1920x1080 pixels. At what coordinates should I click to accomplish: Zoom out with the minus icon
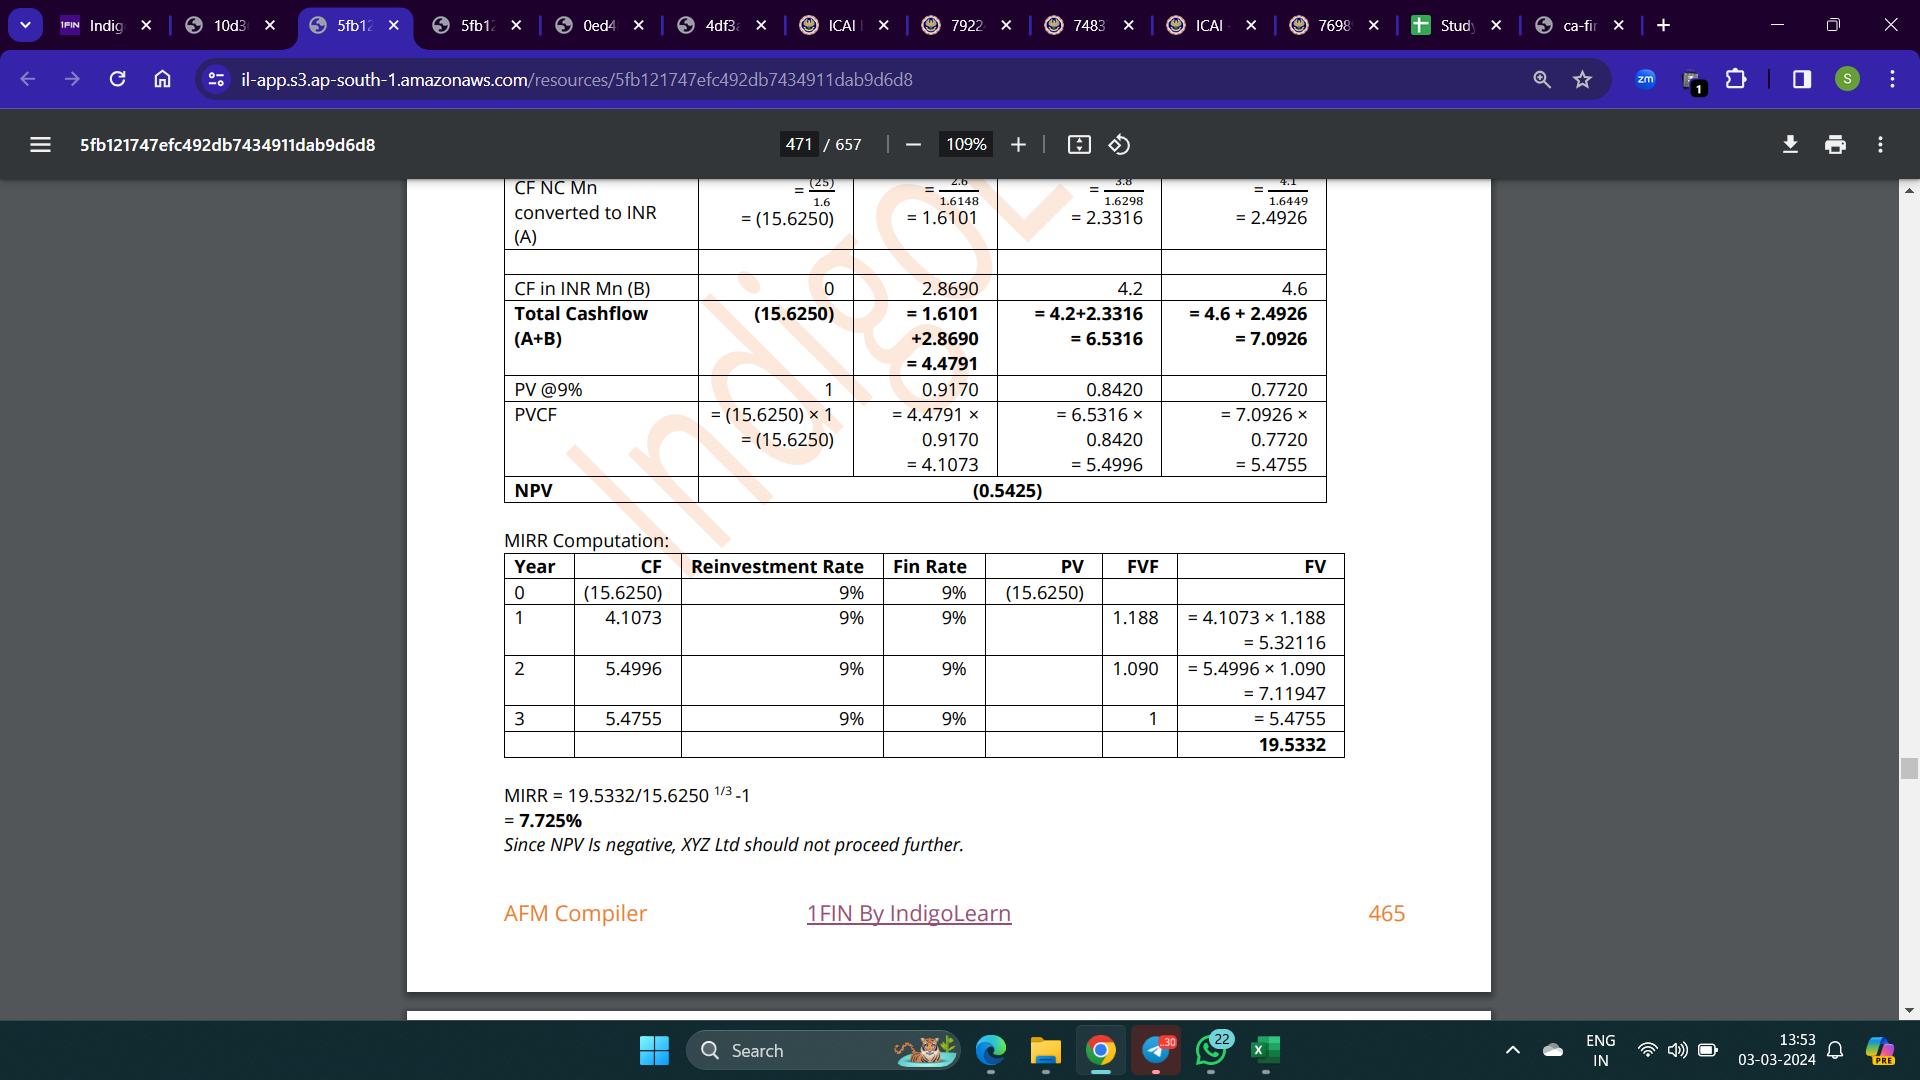tap(913, 145)
